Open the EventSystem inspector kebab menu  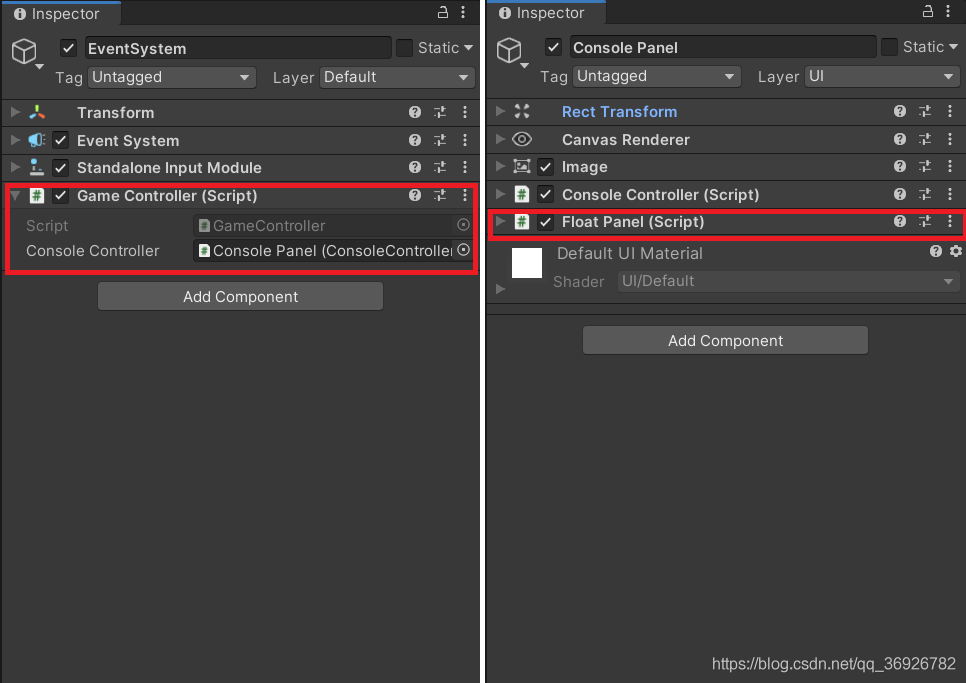click(463, 12)
